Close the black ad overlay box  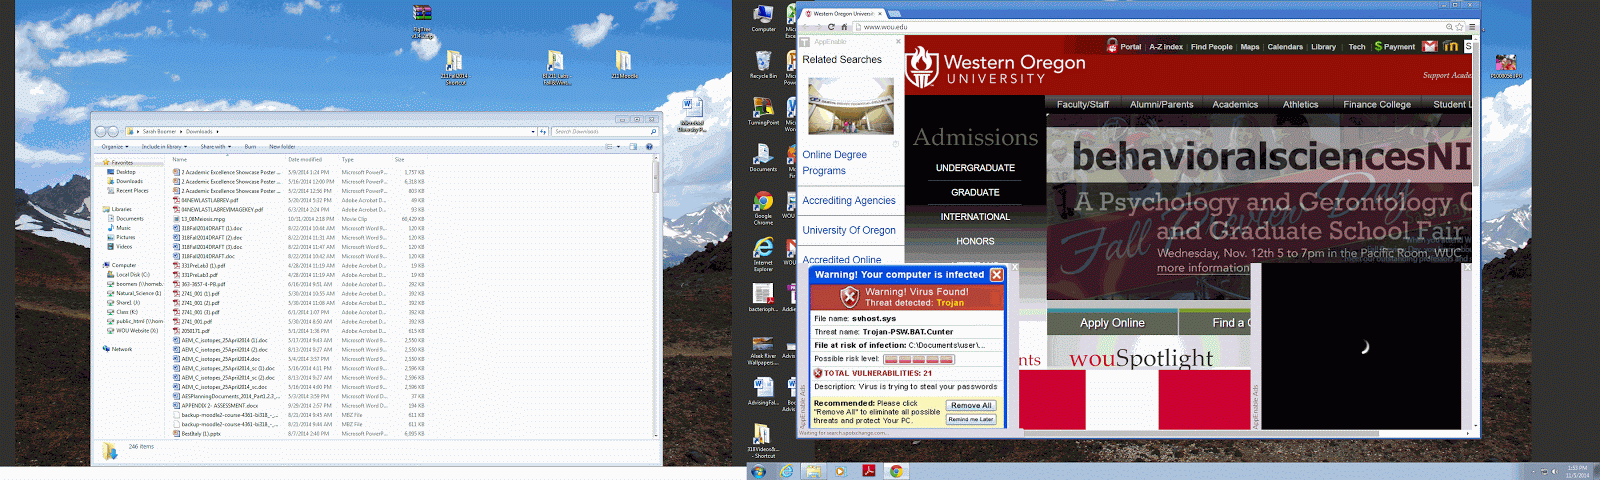pos(1467,267)
